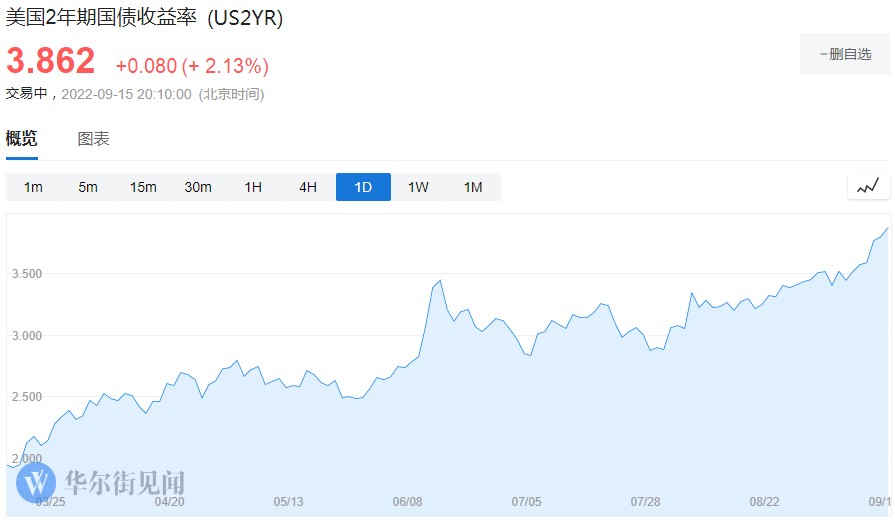Viewport: 895px width, 525px height.
Task: Show the 1M monthly interval
Action: point(473,187)
